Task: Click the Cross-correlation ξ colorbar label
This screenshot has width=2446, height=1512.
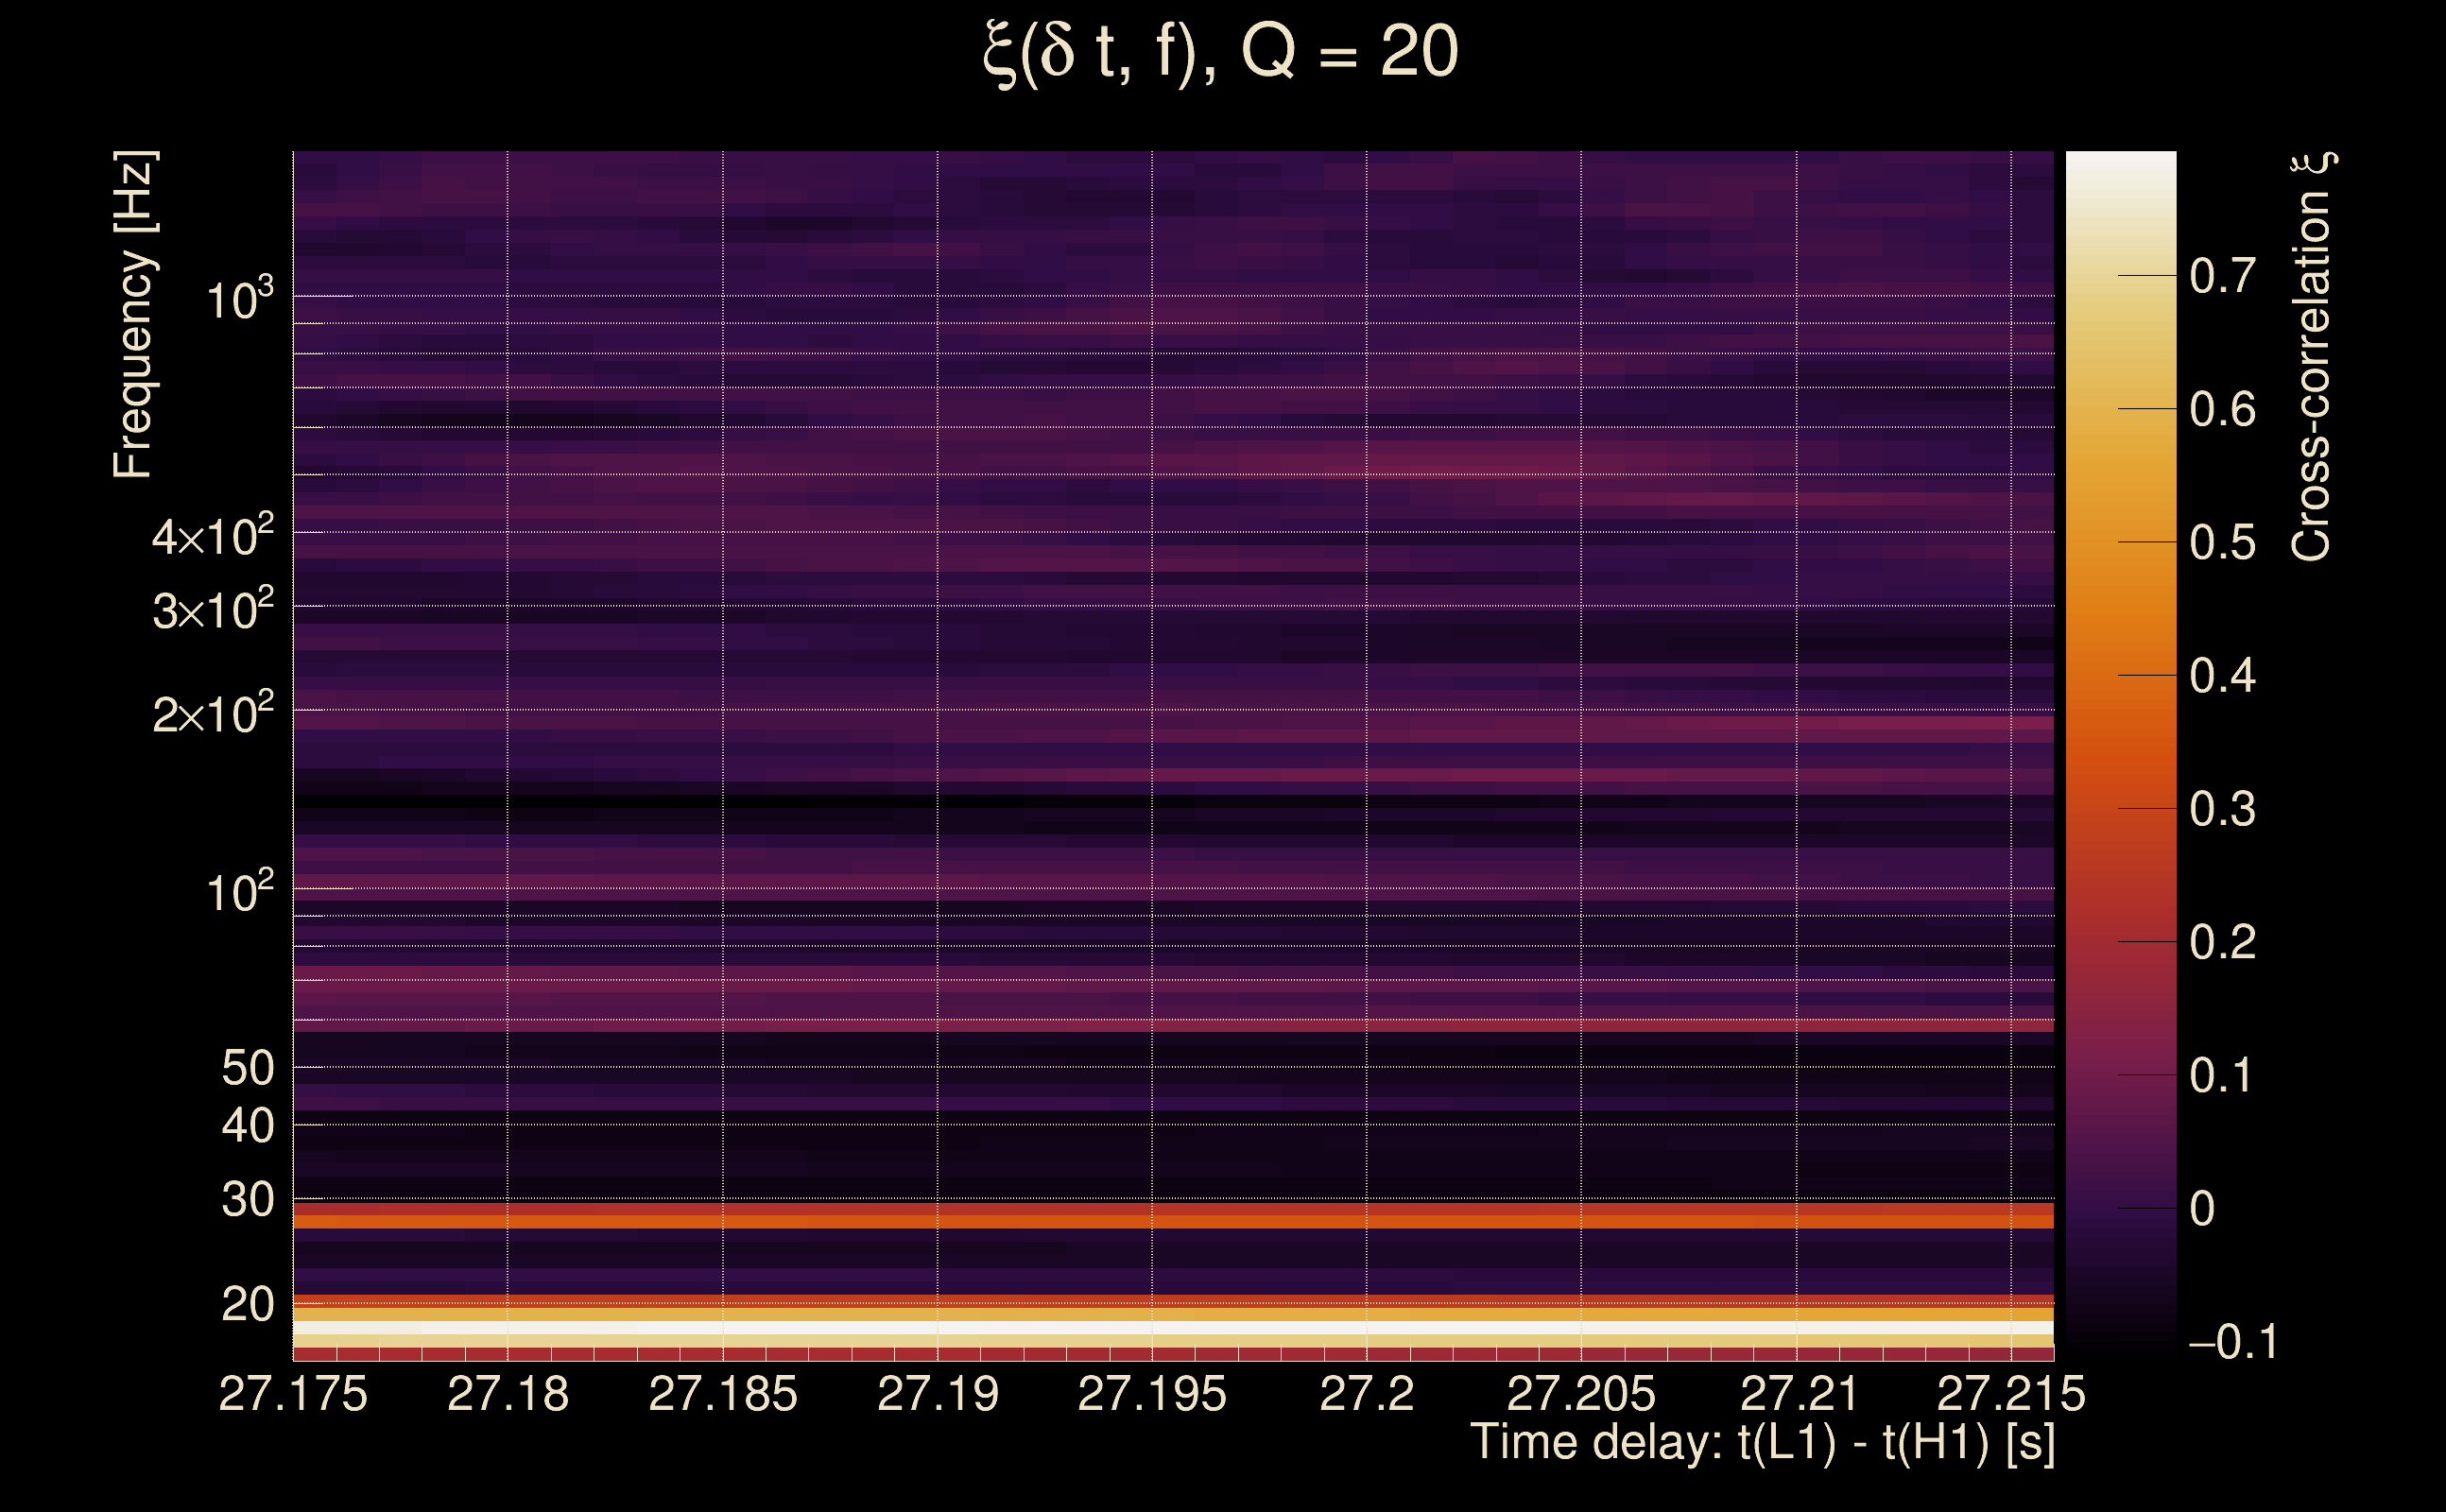Action: (x=2312, y=357)
